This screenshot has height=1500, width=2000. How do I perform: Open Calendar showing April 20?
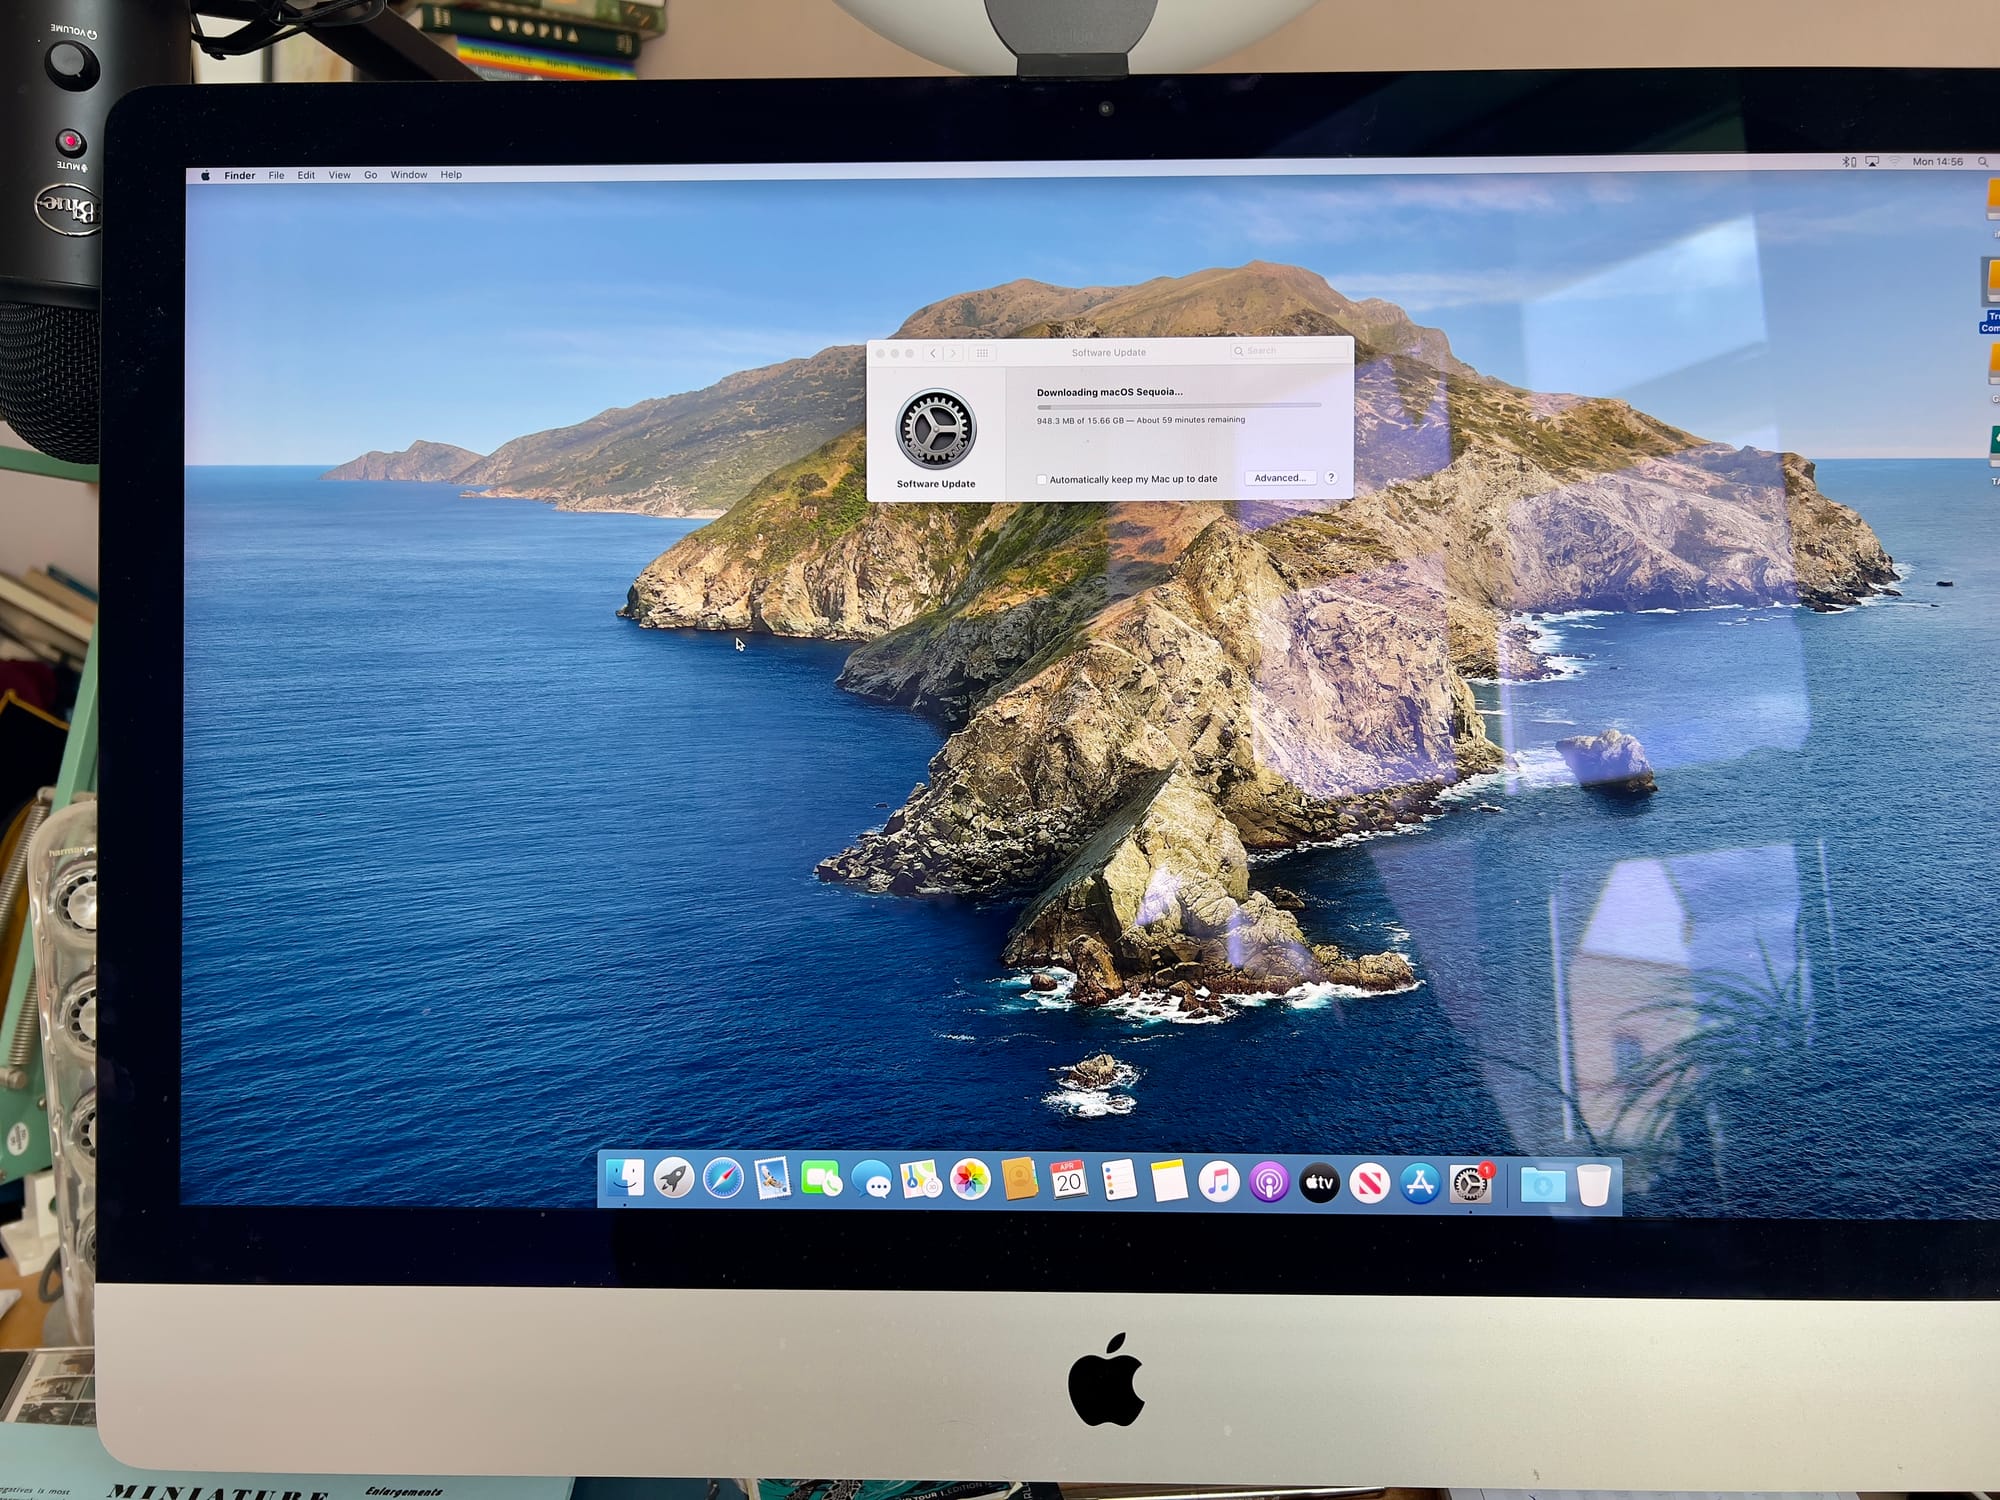pos(1068,1180)
